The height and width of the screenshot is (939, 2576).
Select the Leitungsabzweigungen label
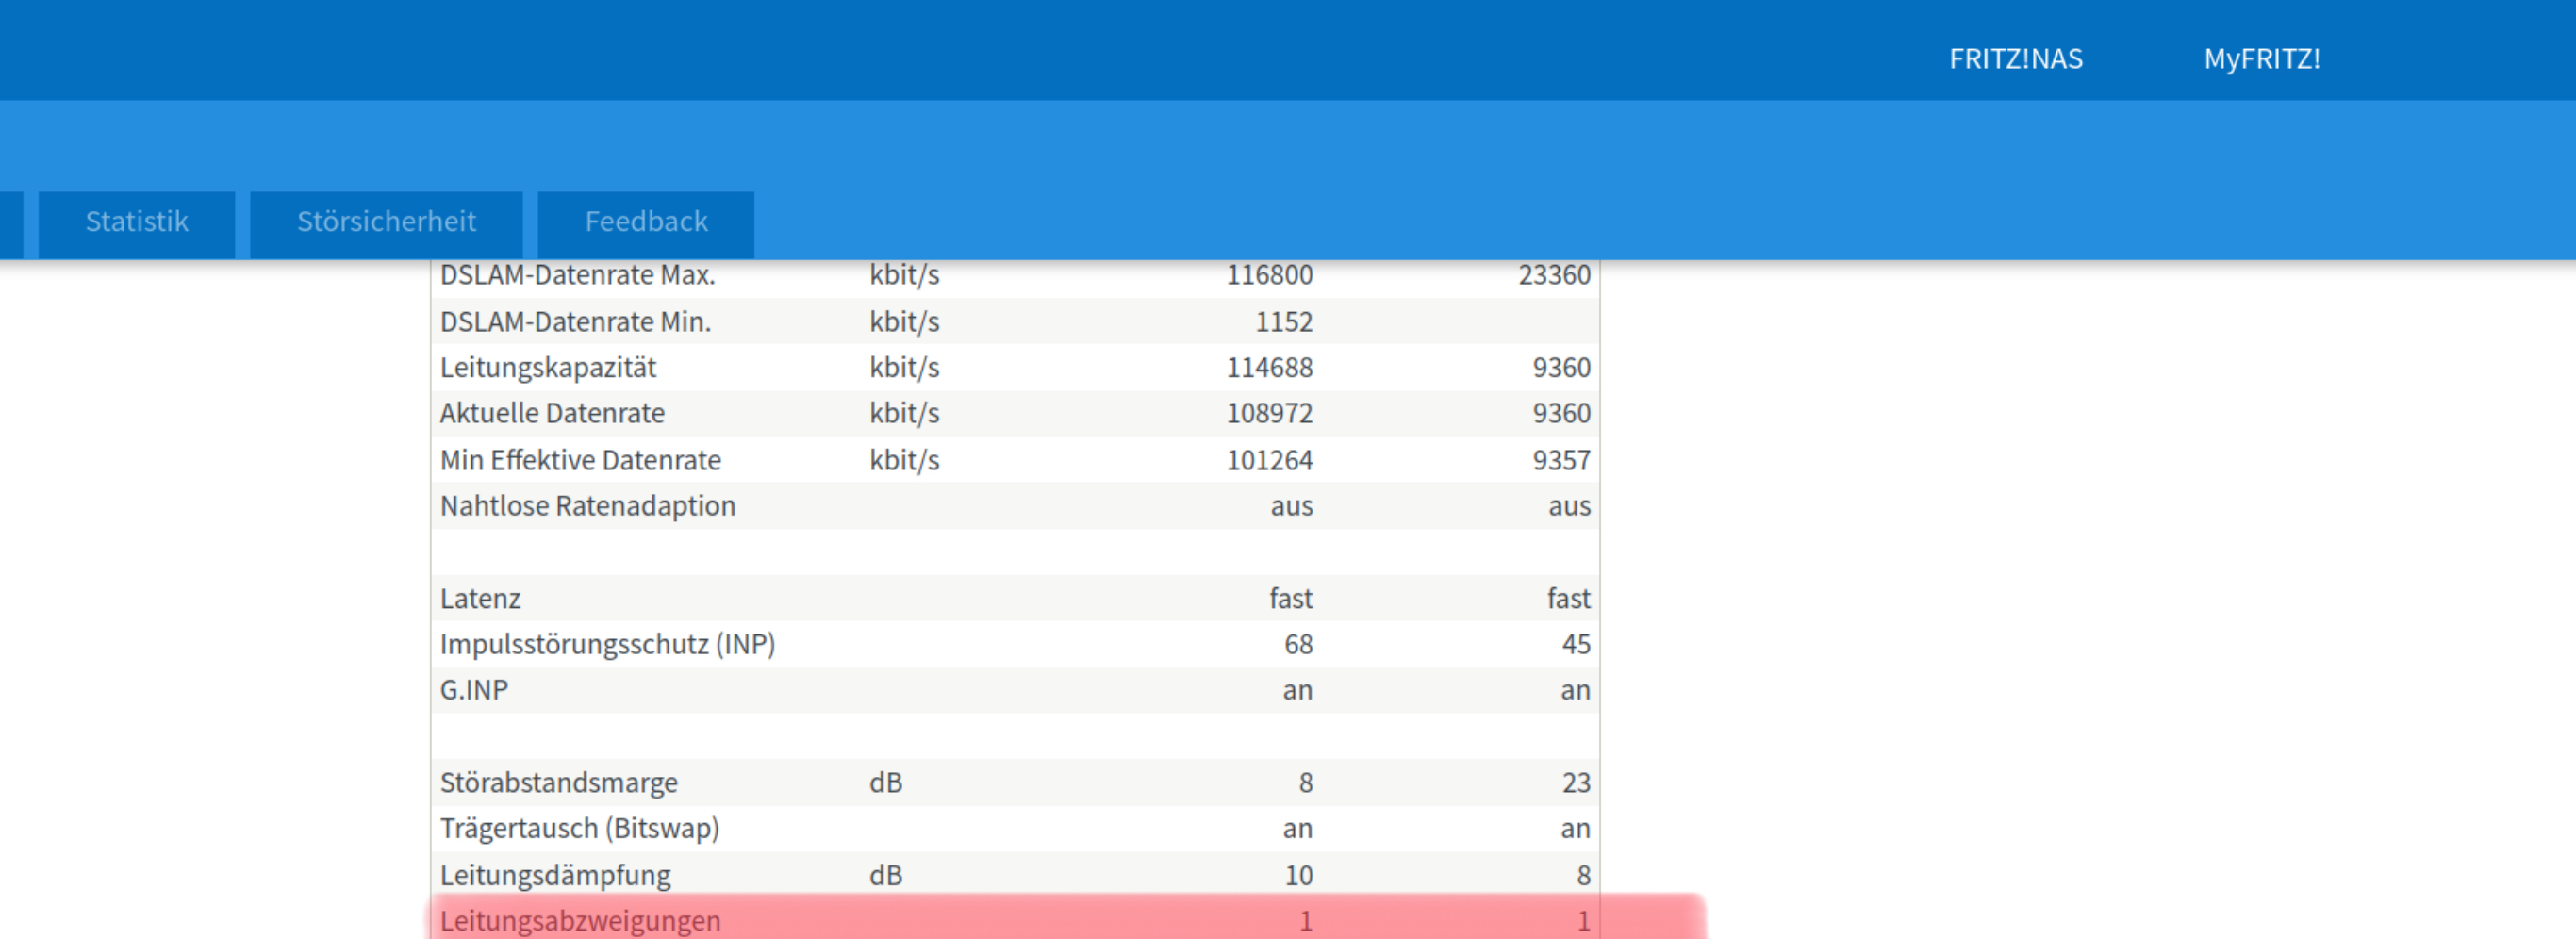click(580, 921)
